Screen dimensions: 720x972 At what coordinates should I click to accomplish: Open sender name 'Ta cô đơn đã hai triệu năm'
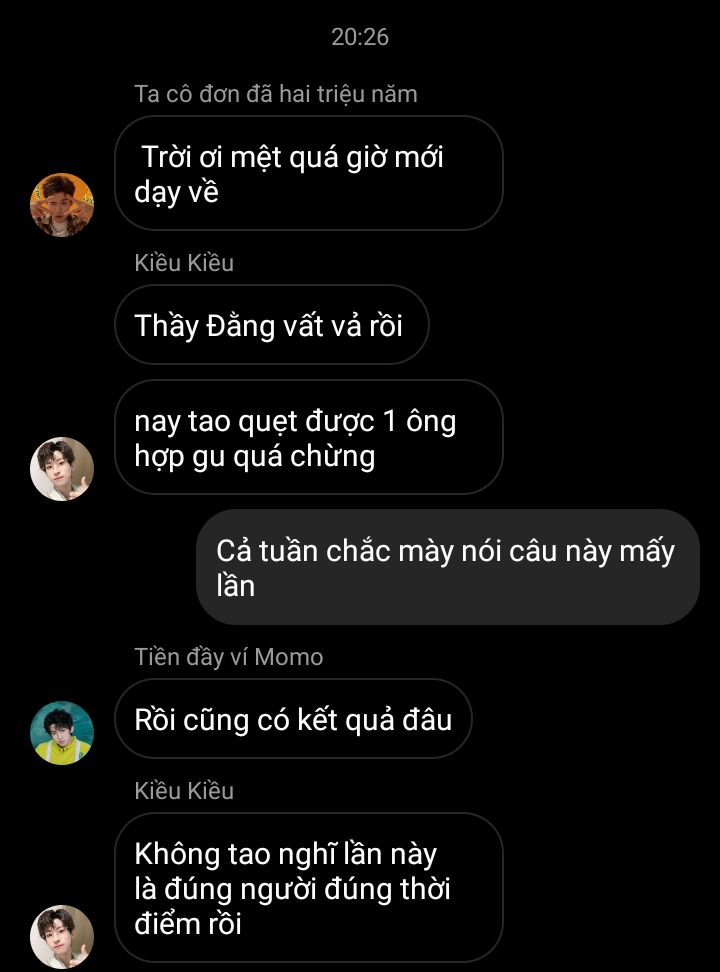(x=276, y=94)
